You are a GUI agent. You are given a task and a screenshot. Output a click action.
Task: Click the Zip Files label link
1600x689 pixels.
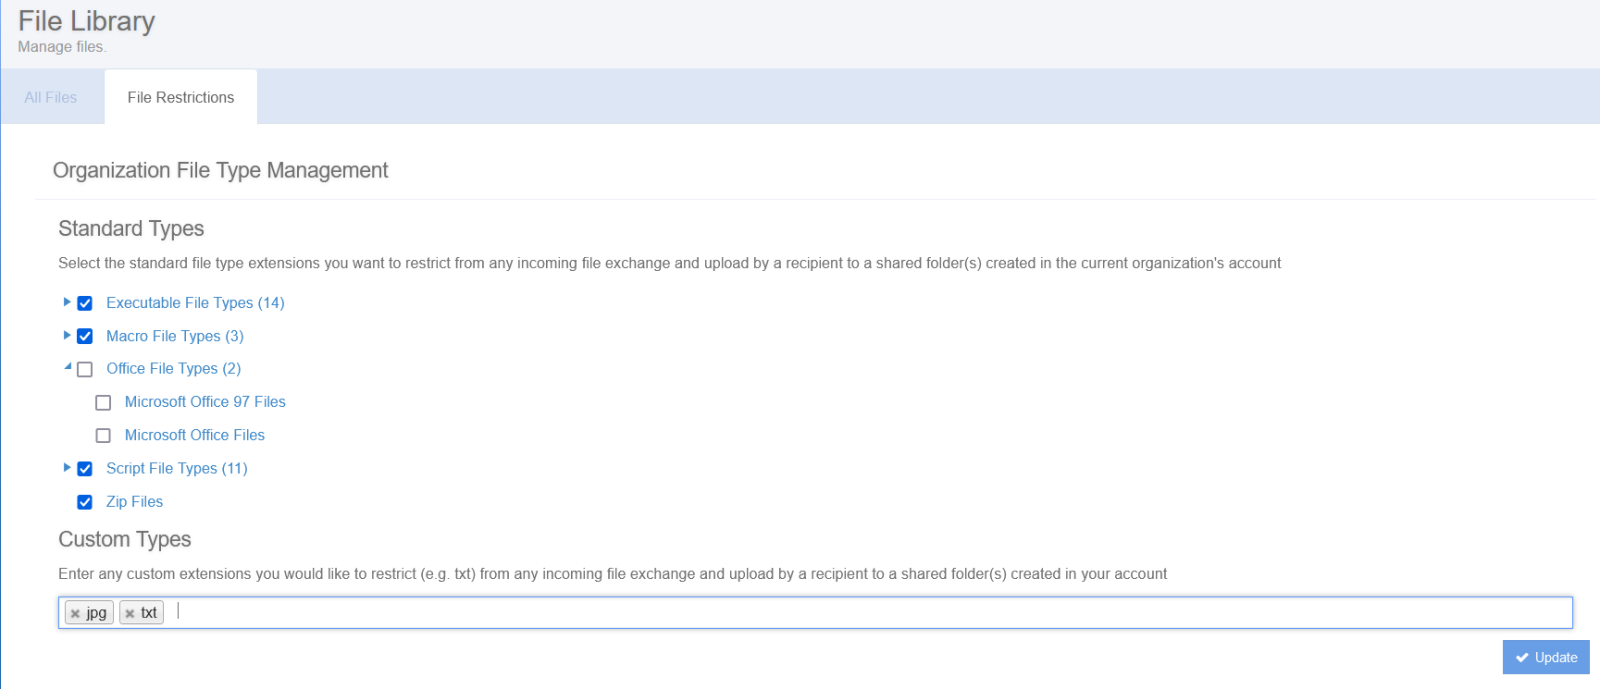point(134,502)
